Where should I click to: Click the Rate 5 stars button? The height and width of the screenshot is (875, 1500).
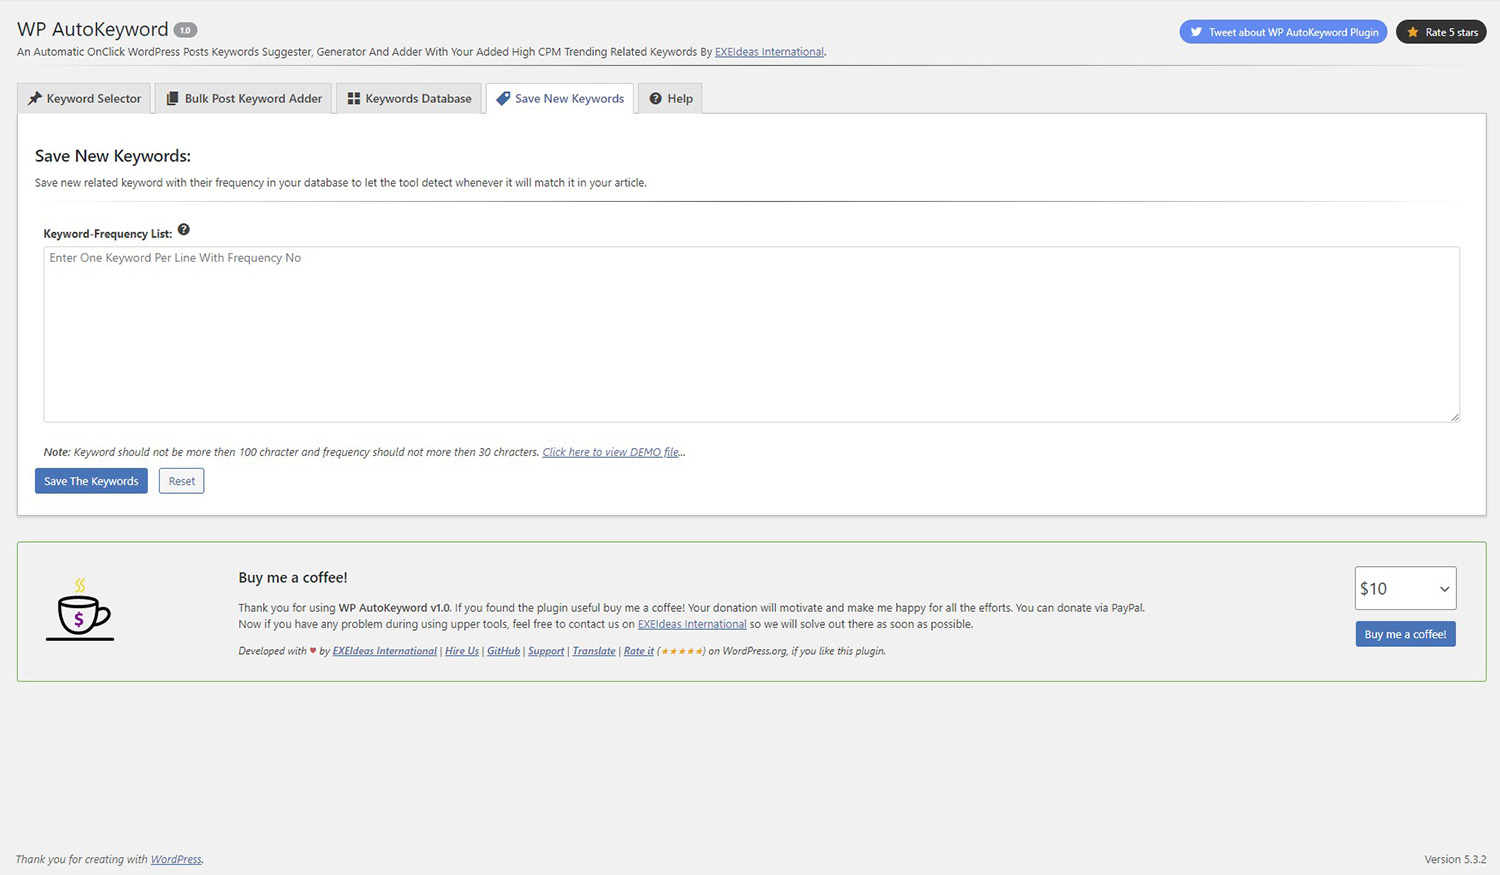point(1441,32)
